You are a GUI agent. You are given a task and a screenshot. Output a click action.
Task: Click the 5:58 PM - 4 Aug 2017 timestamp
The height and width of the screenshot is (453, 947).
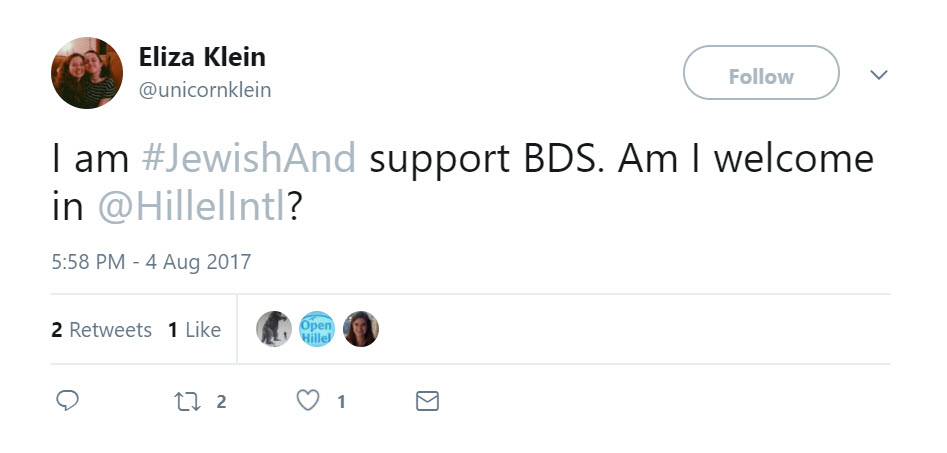151,262
